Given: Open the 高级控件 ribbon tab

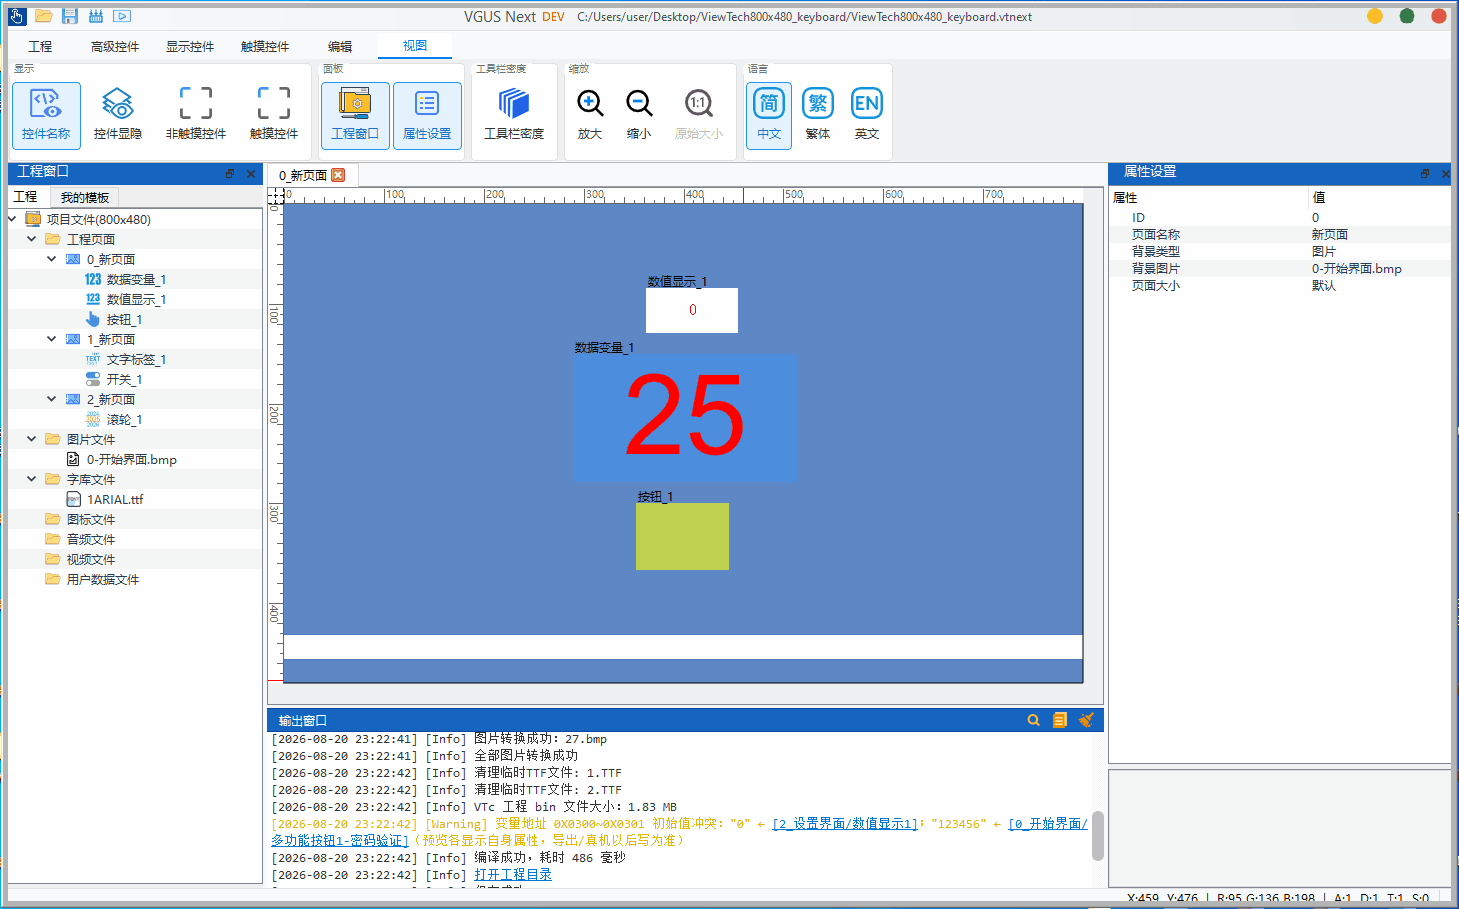Looking at the screenshot, I should (115, 46).
